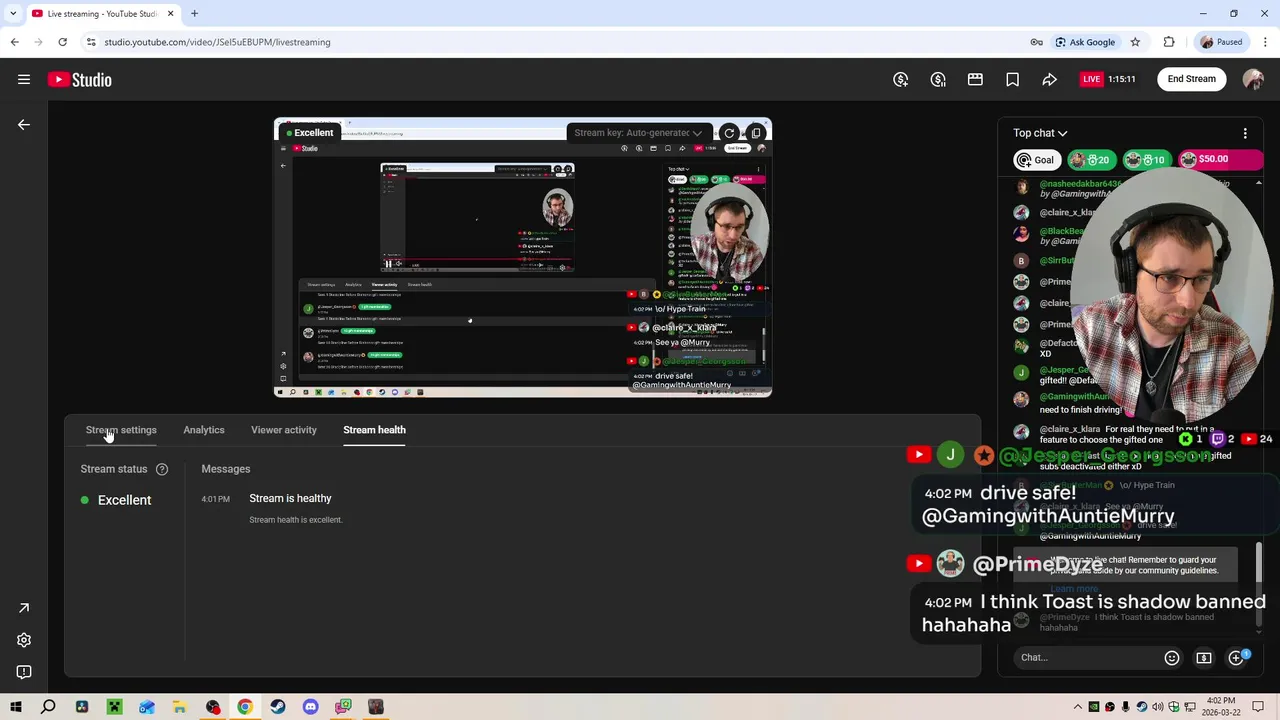This screenshot has height=720, width=1280.
Task: Click the chat message input field
Action: coord(1086,658)
